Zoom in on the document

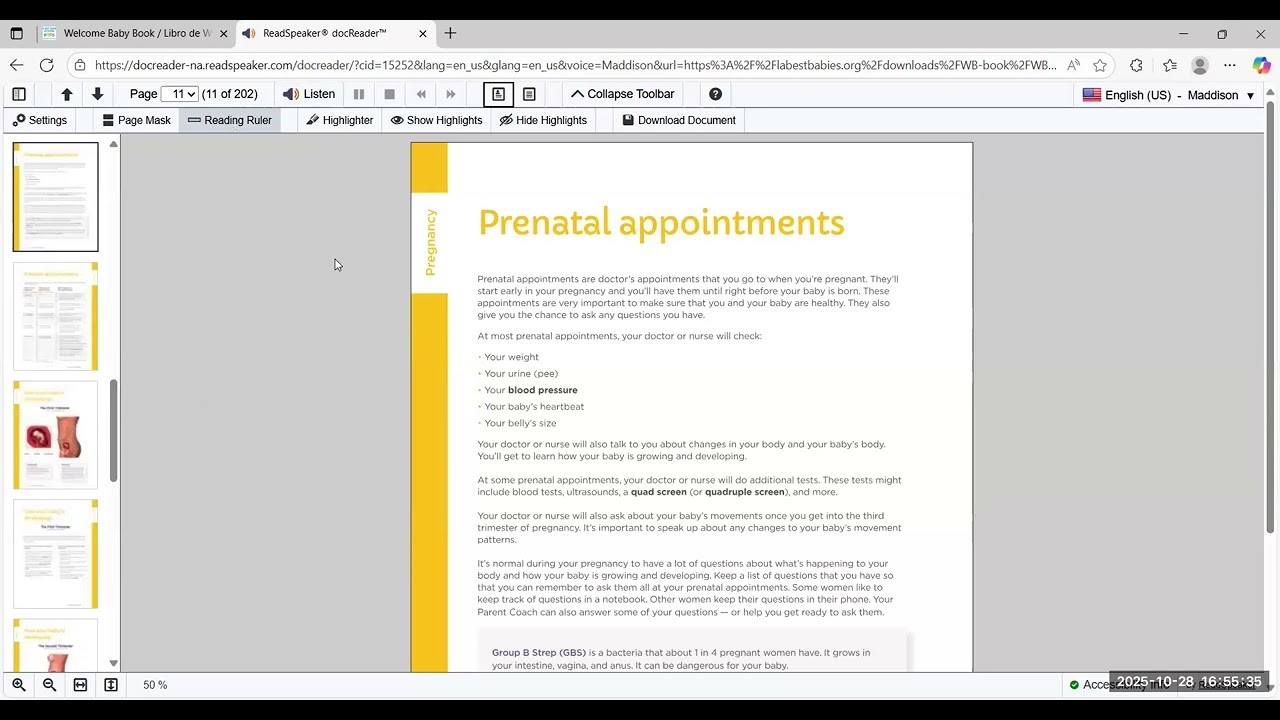pos(19,685)
